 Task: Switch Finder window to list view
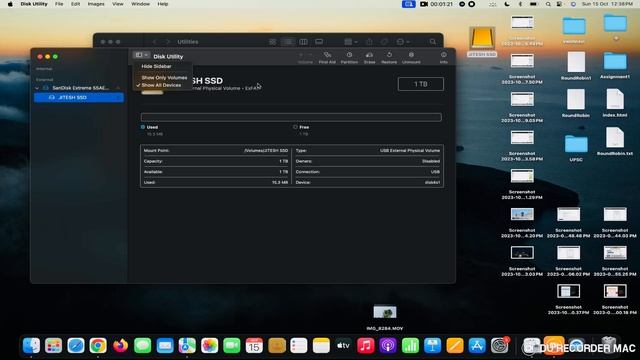288,42
